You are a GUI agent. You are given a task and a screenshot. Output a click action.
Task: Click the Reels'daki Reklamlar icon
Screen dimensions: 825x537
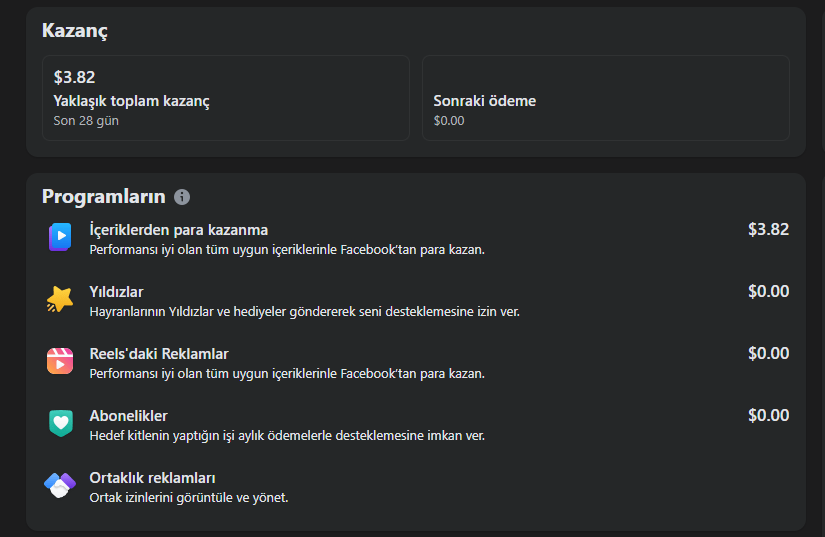pyautogui.click(x=60, y=361)
